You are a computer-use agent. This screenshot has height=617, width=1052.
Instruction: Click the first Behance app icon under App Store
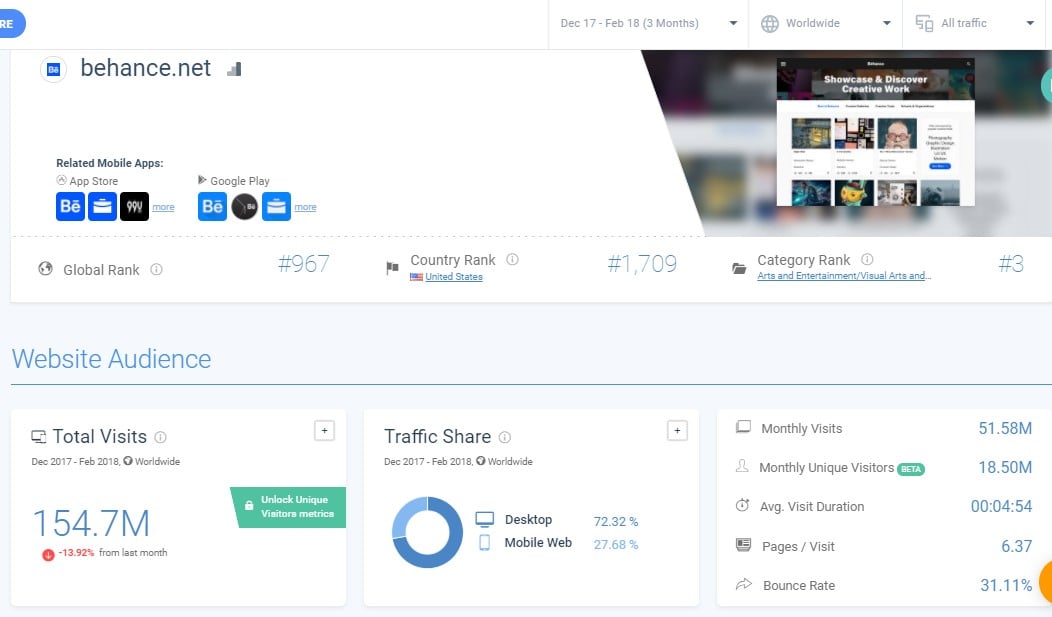click(71, 207)
